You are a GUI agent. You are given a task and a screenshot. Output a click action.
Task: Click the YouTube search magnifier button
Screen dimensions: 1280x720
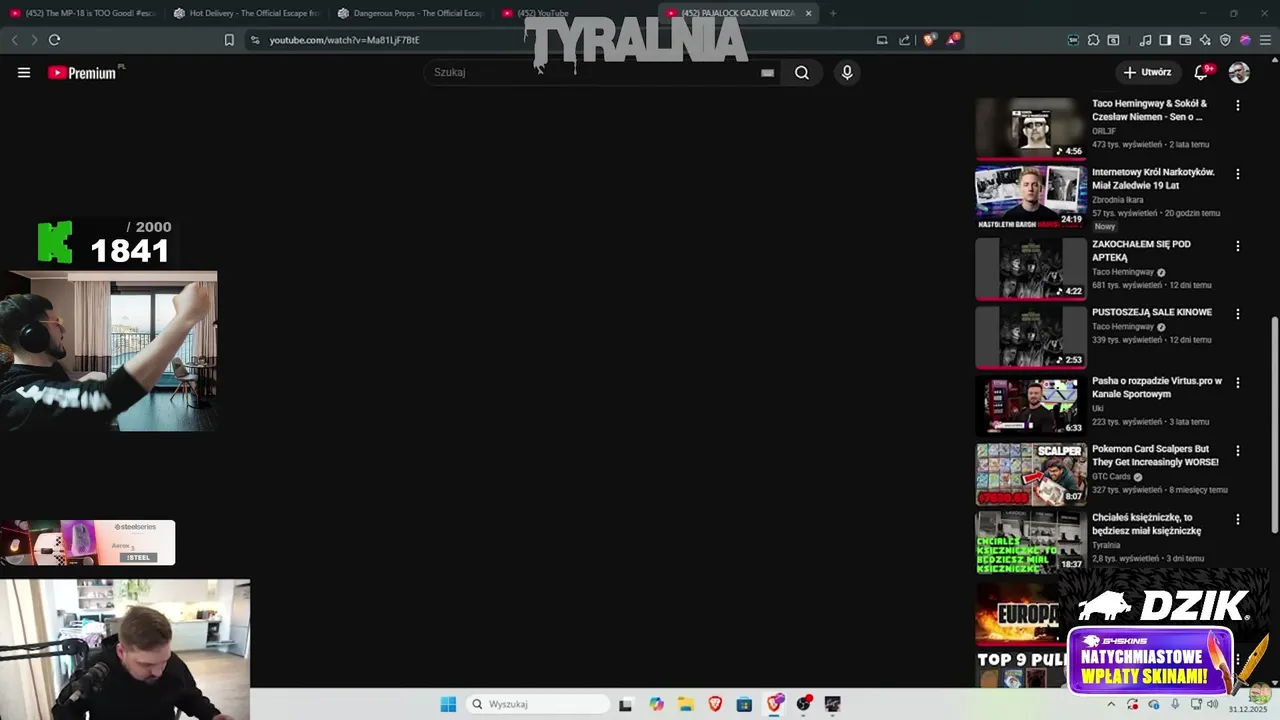click(802, 72)
